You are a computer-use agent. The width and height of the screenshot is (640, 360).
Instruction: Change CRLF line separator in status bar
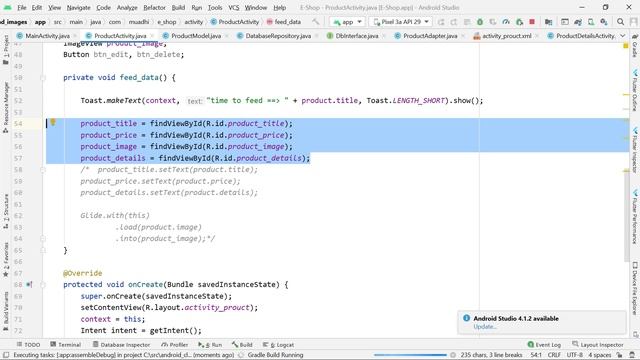(554, 355)
